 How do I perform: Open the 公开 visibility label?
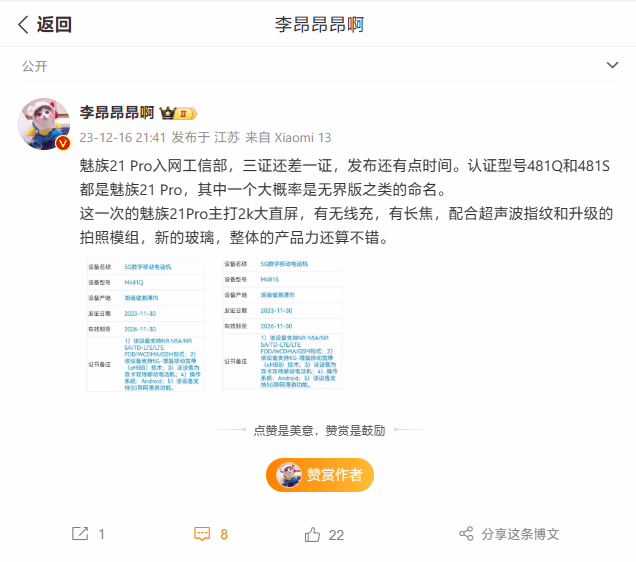point(34,66)
